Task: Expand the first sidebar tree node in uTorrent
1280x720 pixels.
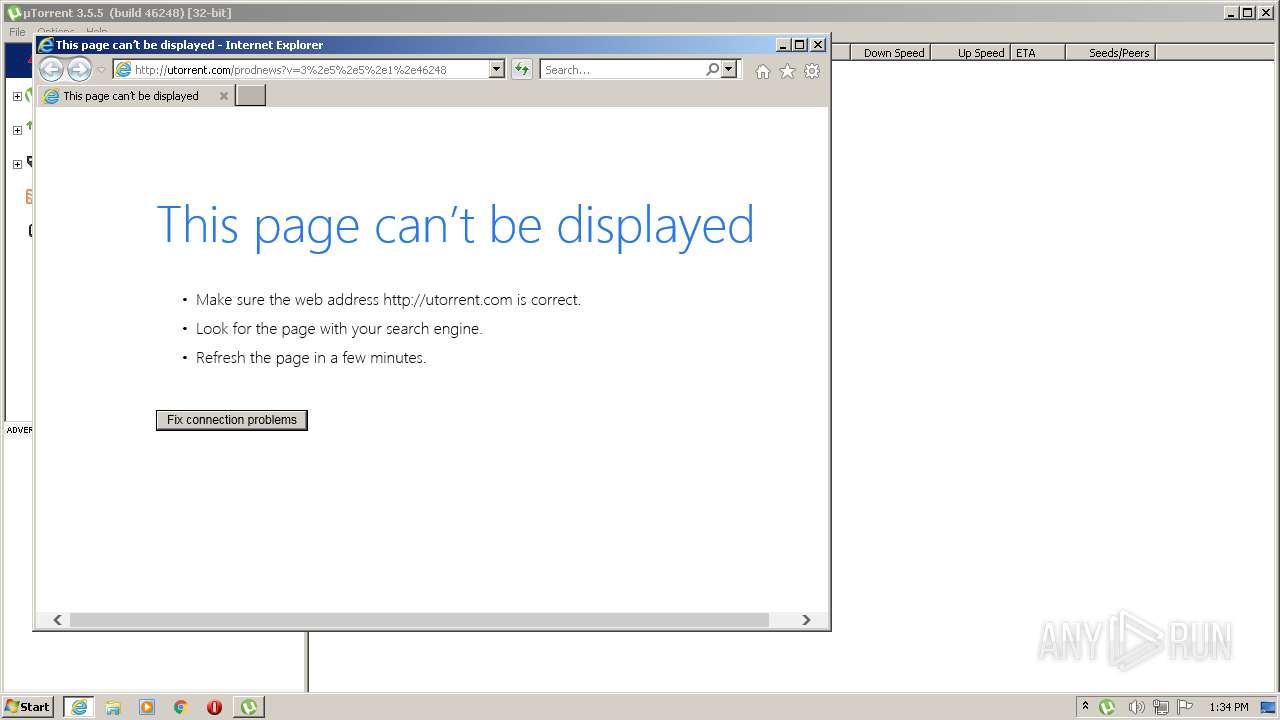Action: [17, 96]
